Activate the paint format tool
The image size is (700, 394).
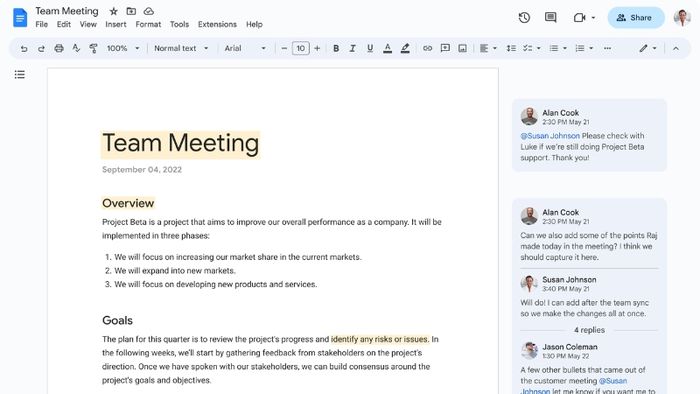(x=93, y=48)
